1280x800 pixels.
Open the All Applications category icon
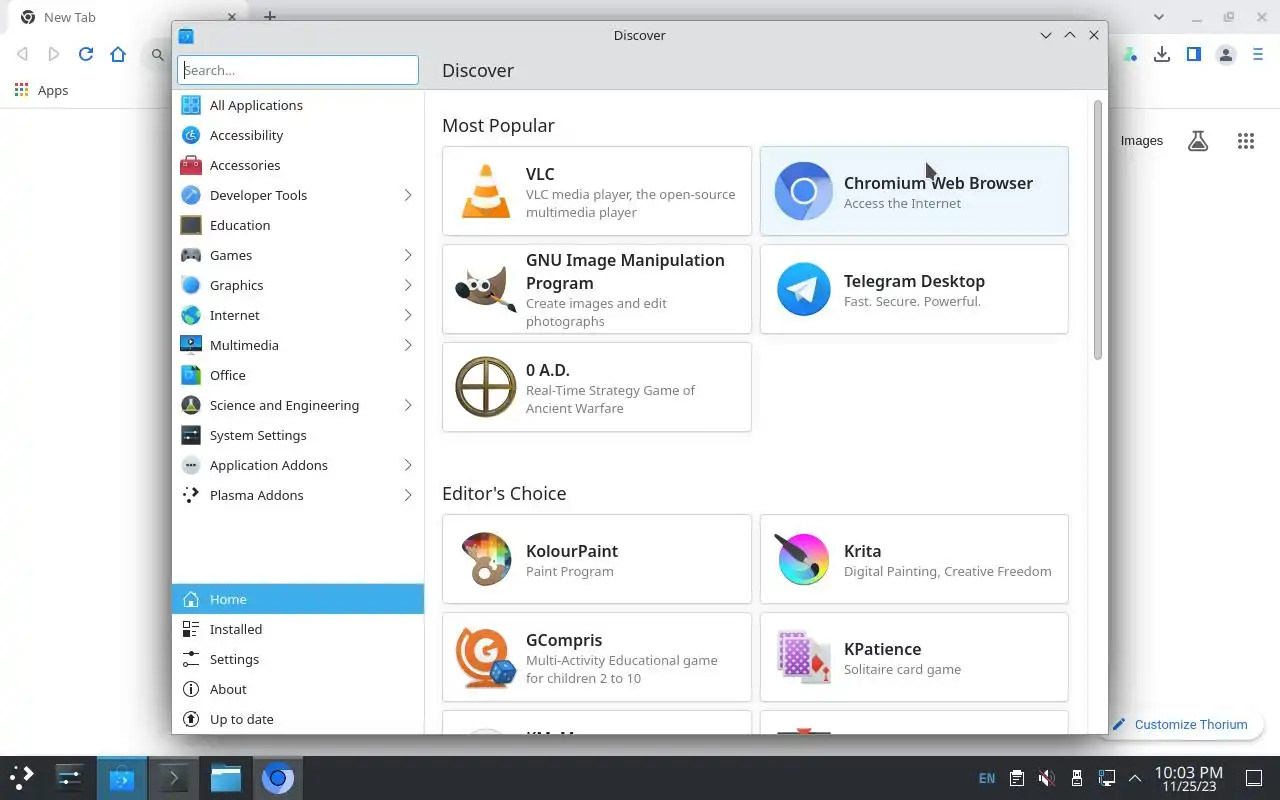(x=191, y=105)
